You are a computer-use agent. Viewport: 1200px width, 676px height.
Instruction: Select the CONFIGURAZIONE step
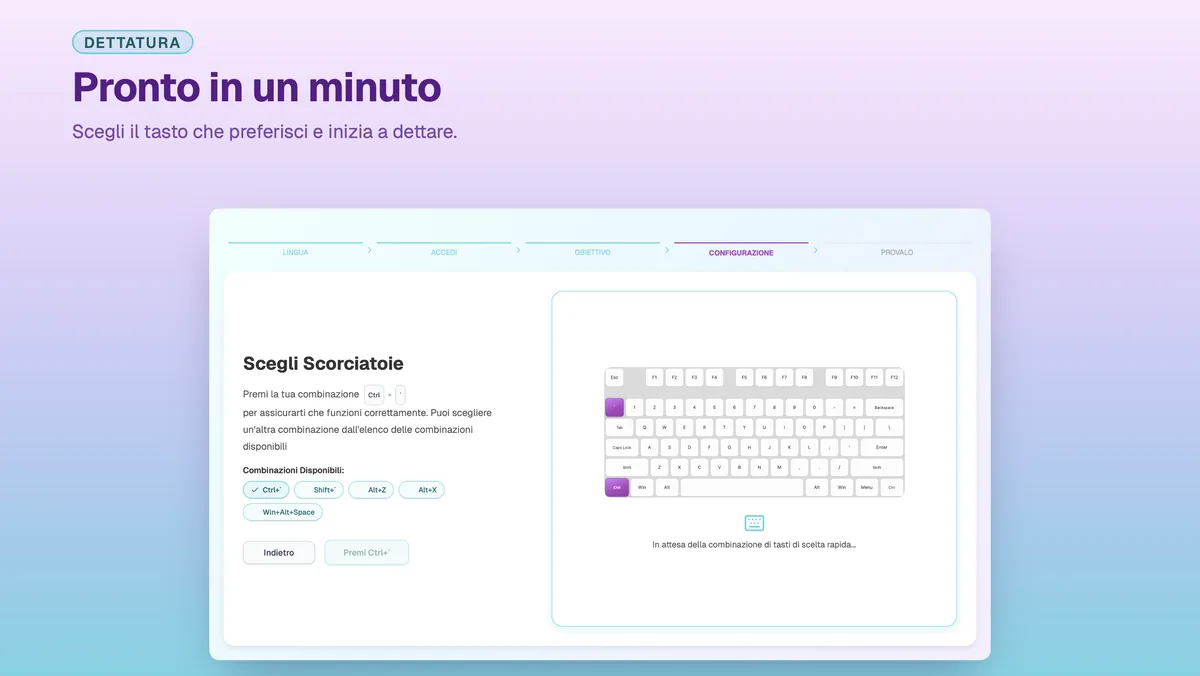click(741, 251)
